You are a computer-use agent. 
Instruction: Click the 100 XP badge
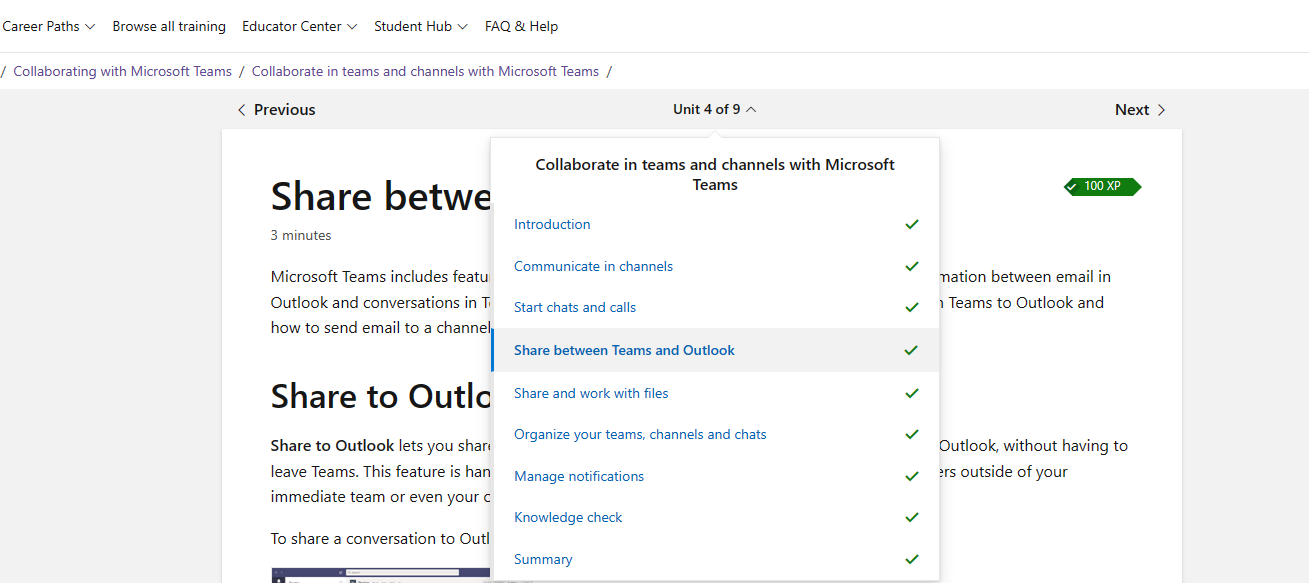point(1101,186)
